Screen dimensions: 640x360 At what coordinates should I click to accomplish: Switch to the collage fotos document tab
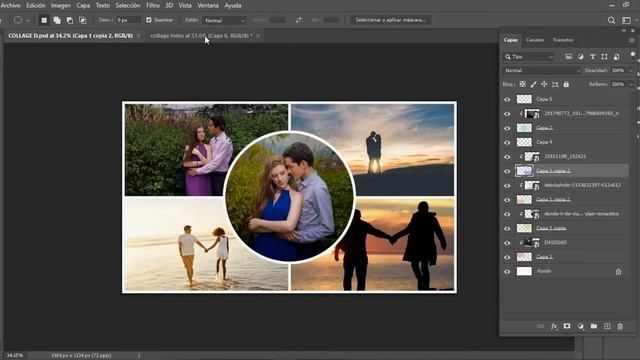tap(201, 36)
